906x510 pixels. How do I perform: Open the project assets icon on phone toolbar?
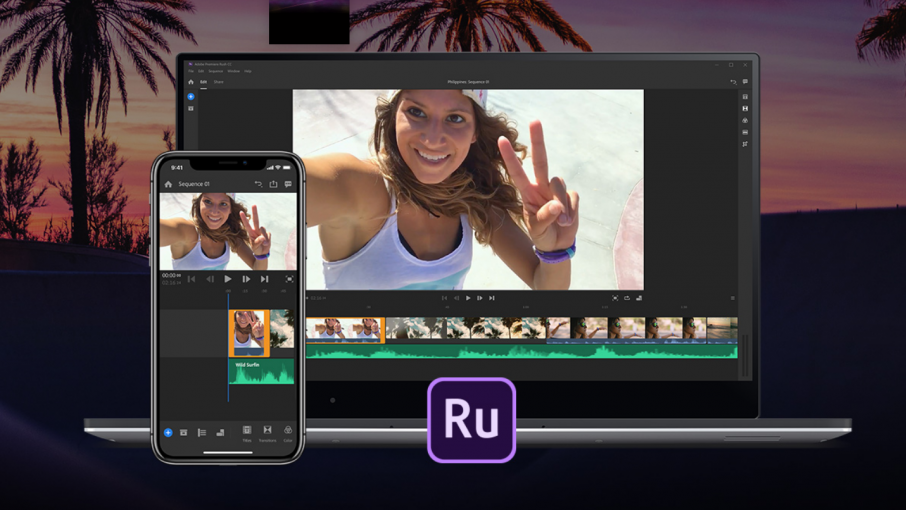click(x=183, y=433)
